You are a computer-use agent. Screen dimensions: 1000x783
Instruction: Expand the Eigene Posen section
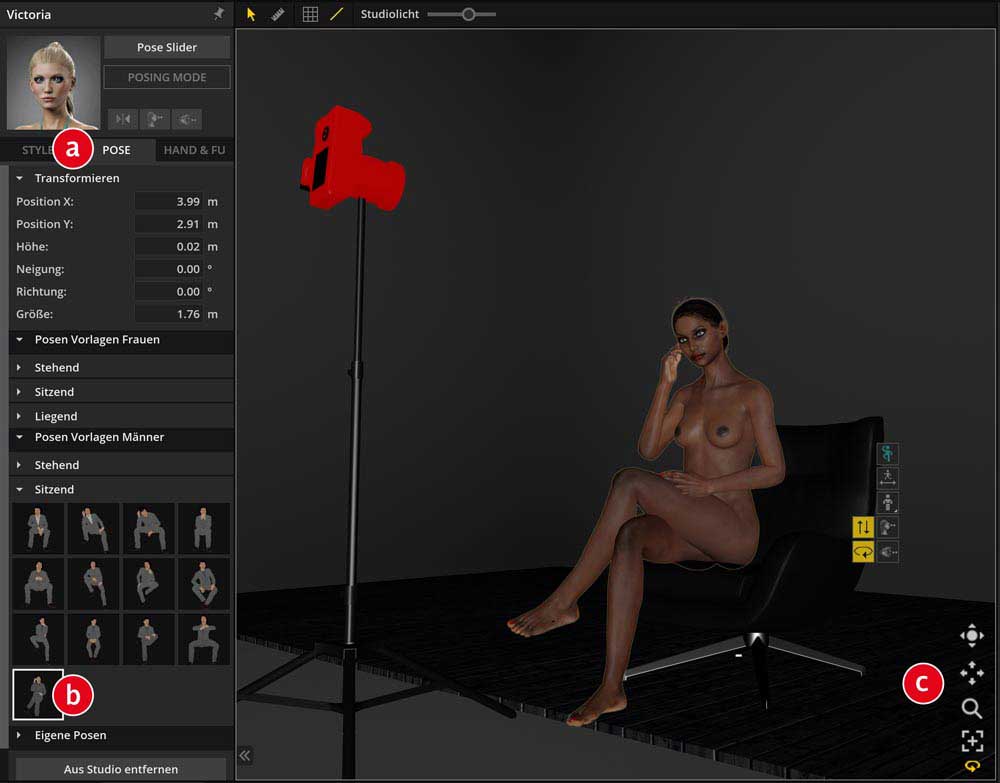coord(19,735)
